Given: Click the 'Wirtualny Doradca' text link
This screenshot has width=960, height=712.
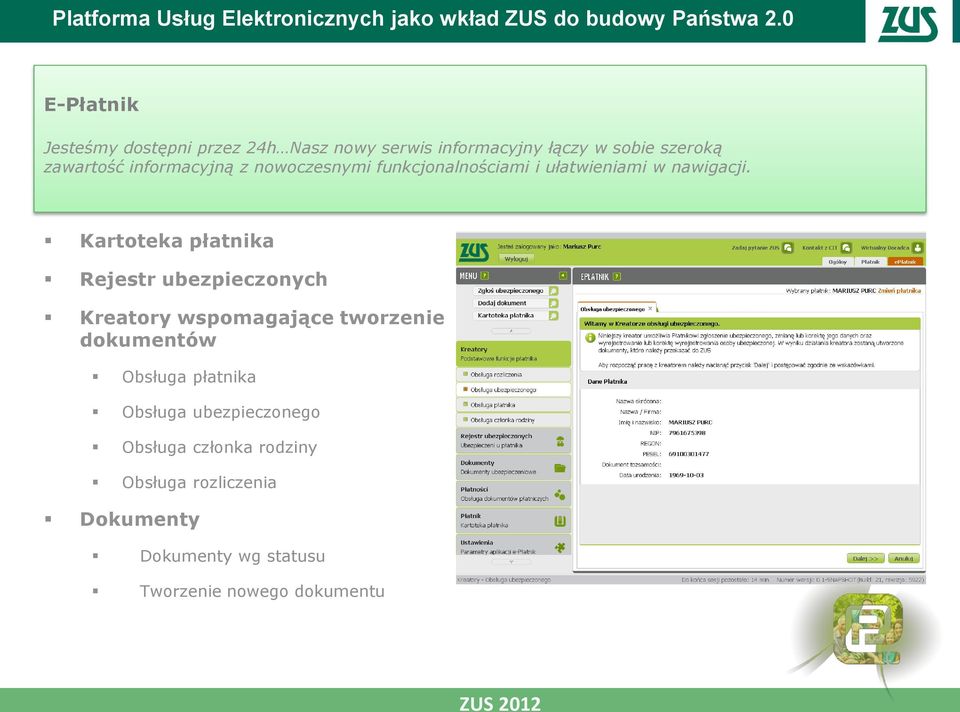Looking at the screenshot, I should coord(885,248).
